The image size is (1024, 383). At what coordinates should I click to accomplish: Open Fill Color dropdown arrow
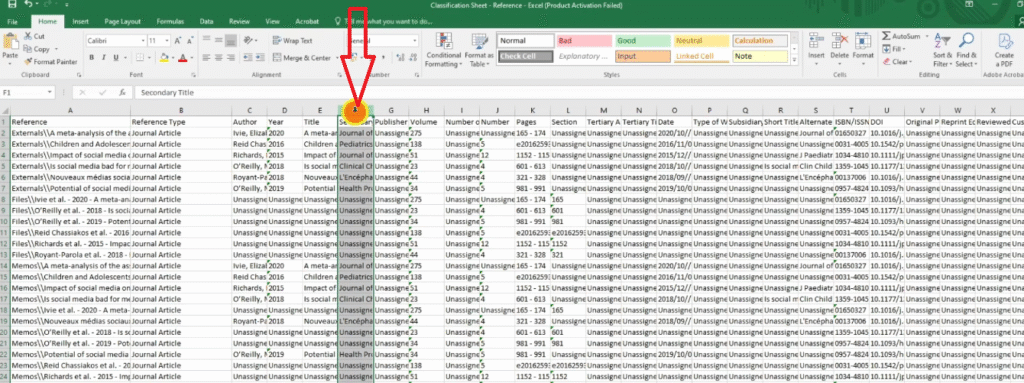point(172,58)
